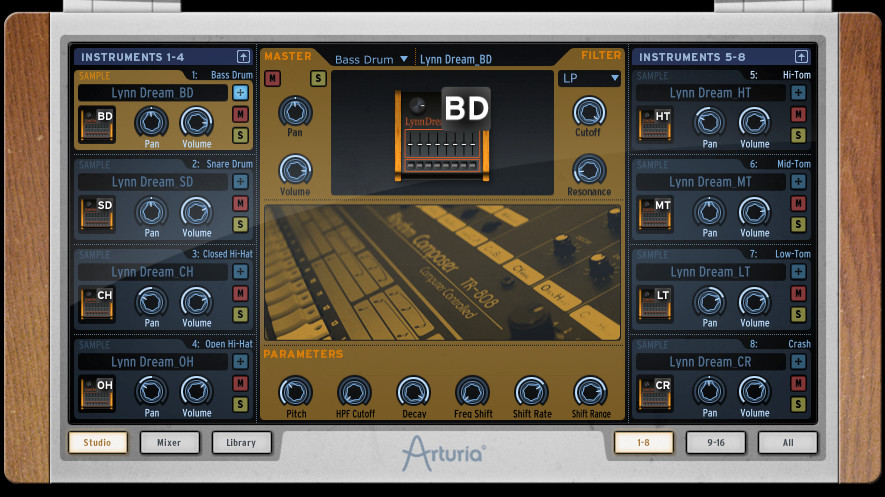
Task: Click the Shift Range parameter knob
Action: click(x=590, y=392)
